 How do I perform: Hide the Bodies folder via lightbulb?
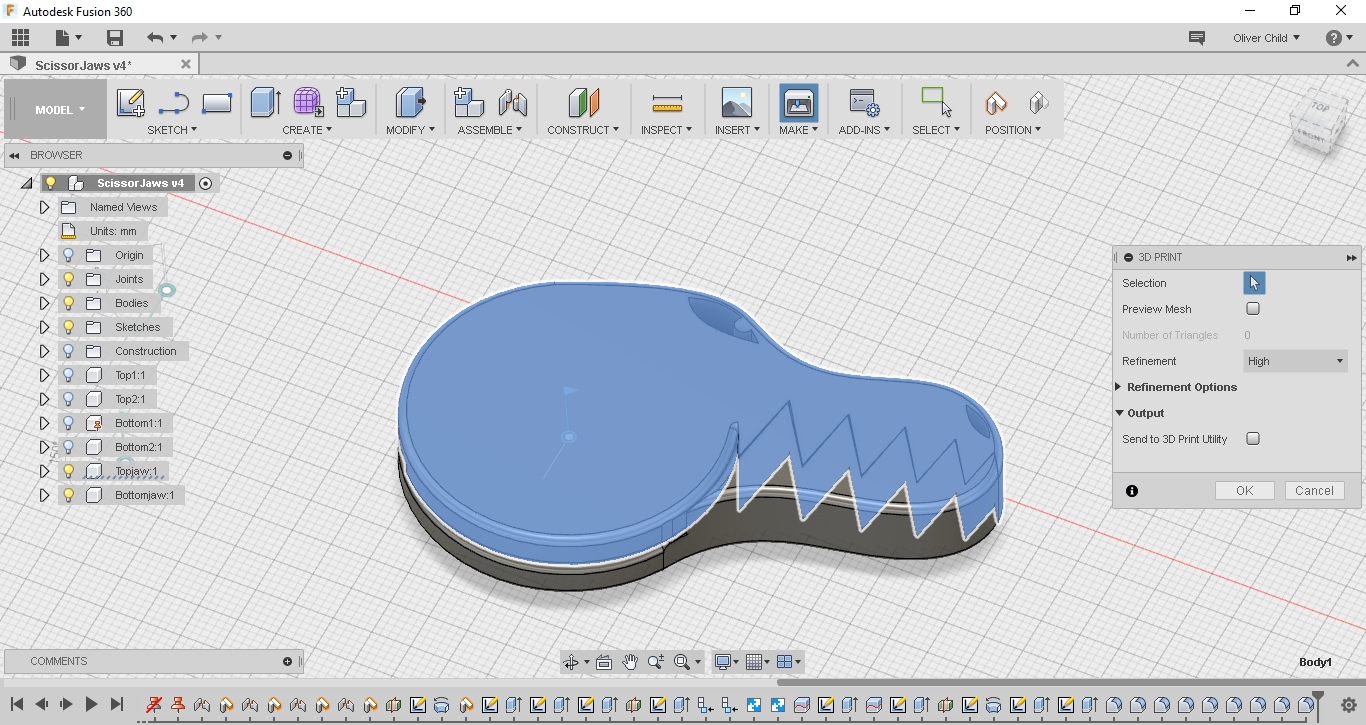[69, 303]
